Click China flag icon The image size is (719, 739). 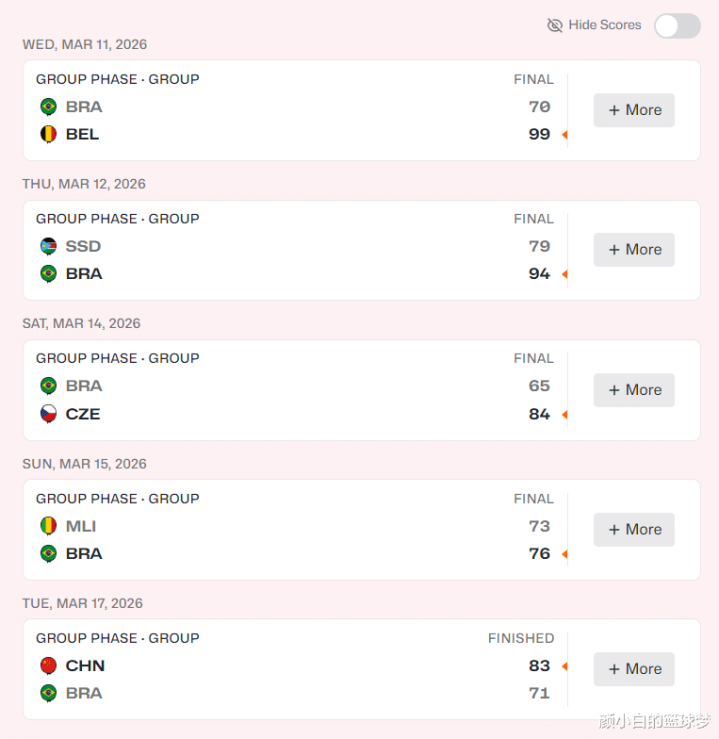[x=48, y=666]
